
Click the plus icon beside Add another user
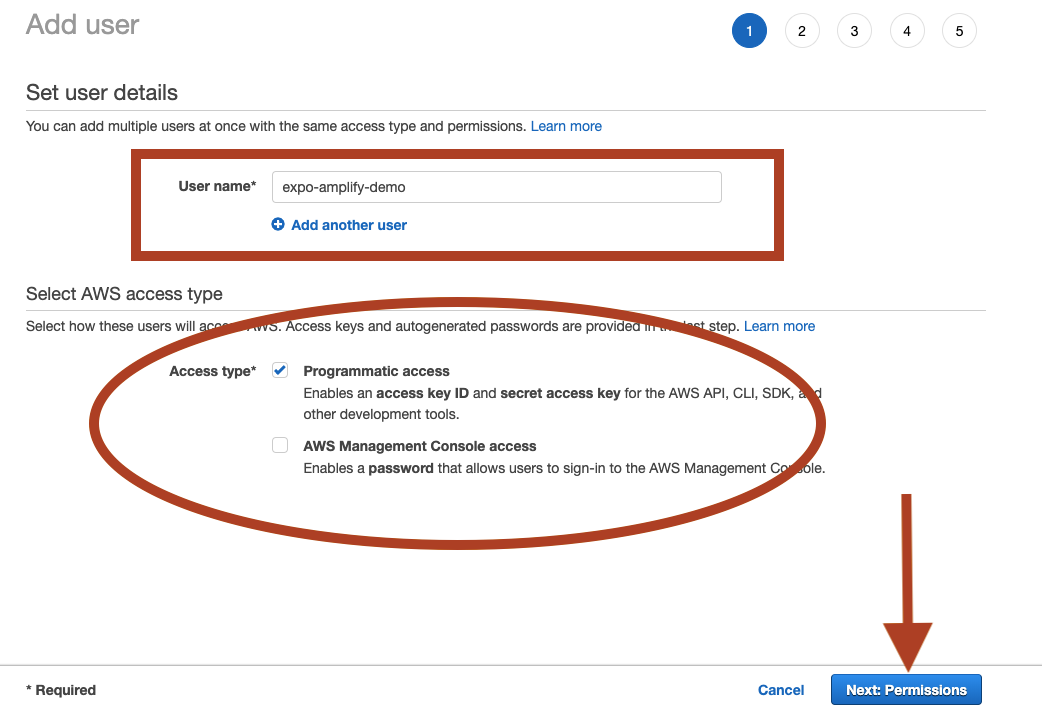pos(278,224)
